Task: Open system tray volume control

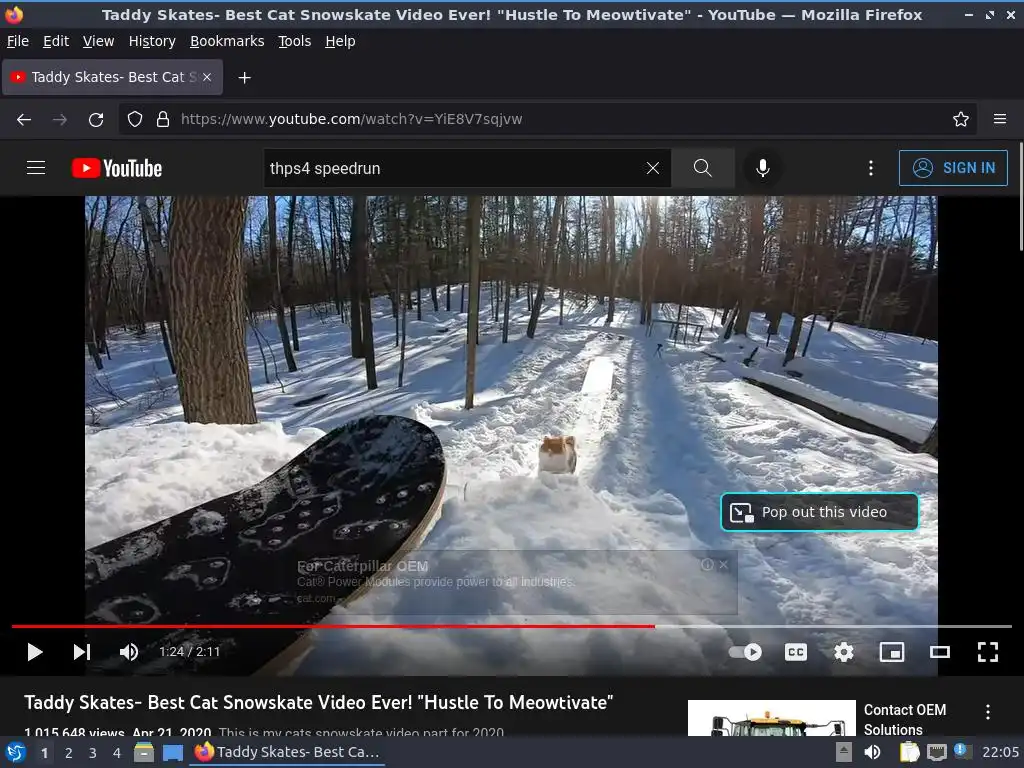Action: pyautogui.click(x=872, y=752)
